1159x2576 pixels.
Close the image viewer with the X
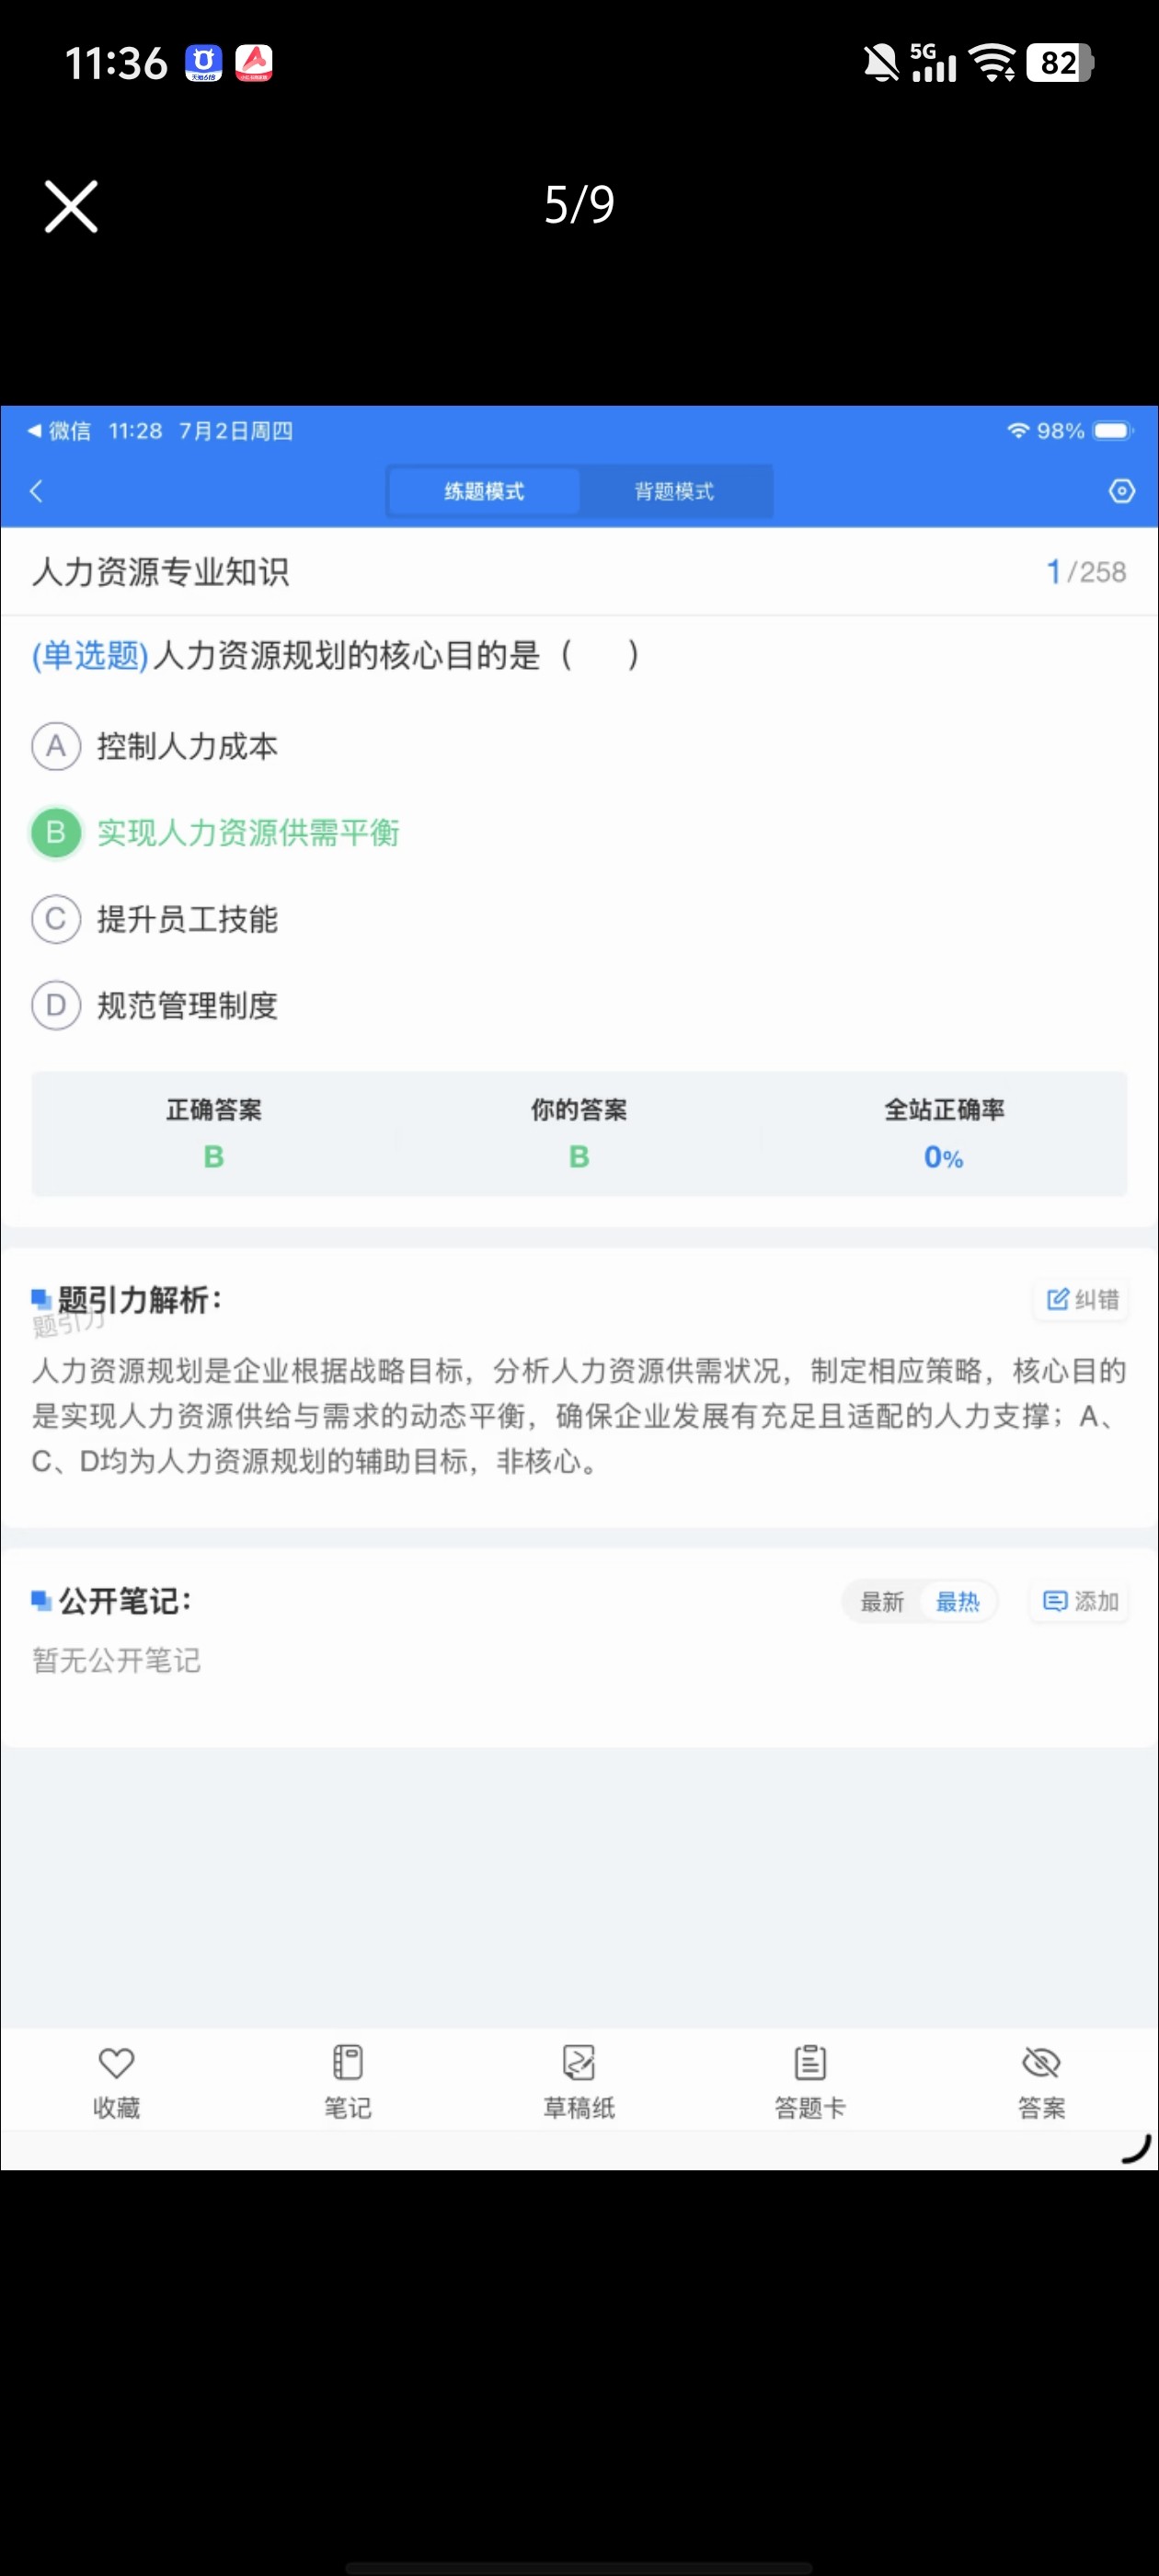(x=71, y=206)
